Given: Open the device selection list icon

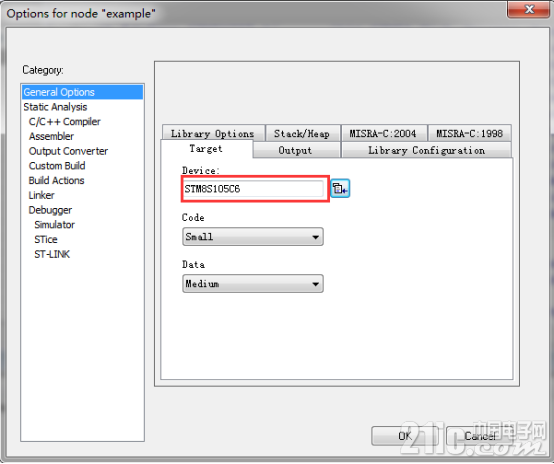Looking at the screenshot, I should (x=340, y=189).
